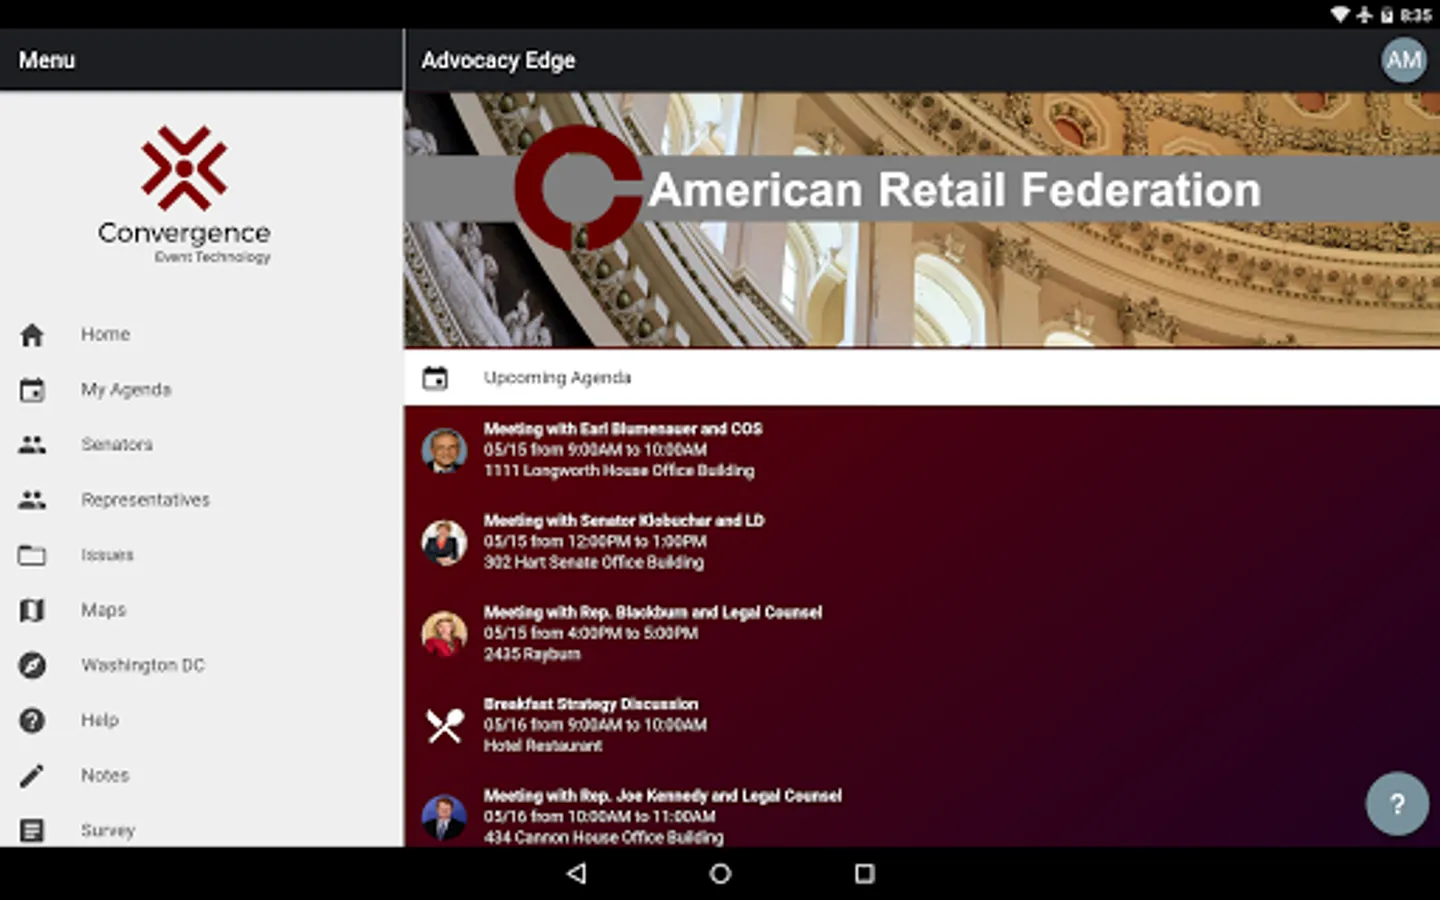This screenshot has width=1440, height=900.
Task: Tap the 05/16 from 10:00AM to 11:00AM time
Action: coord(600,816)
